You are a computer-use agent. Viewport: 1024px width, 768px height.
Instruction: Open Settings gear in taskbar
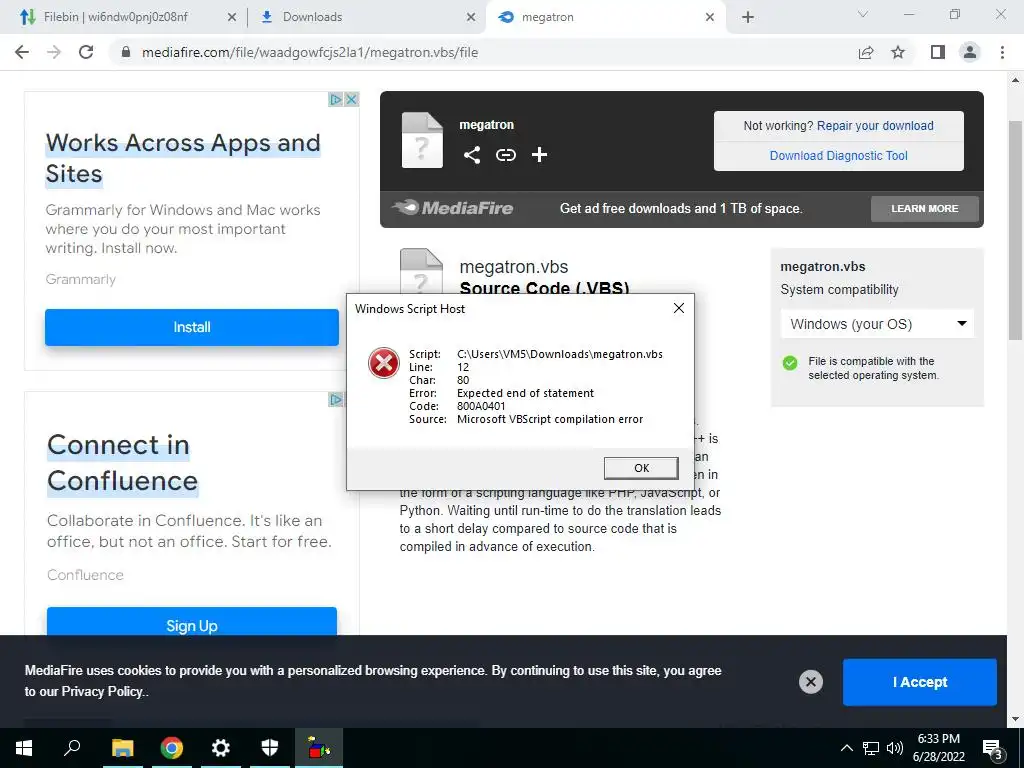point(221,748)
